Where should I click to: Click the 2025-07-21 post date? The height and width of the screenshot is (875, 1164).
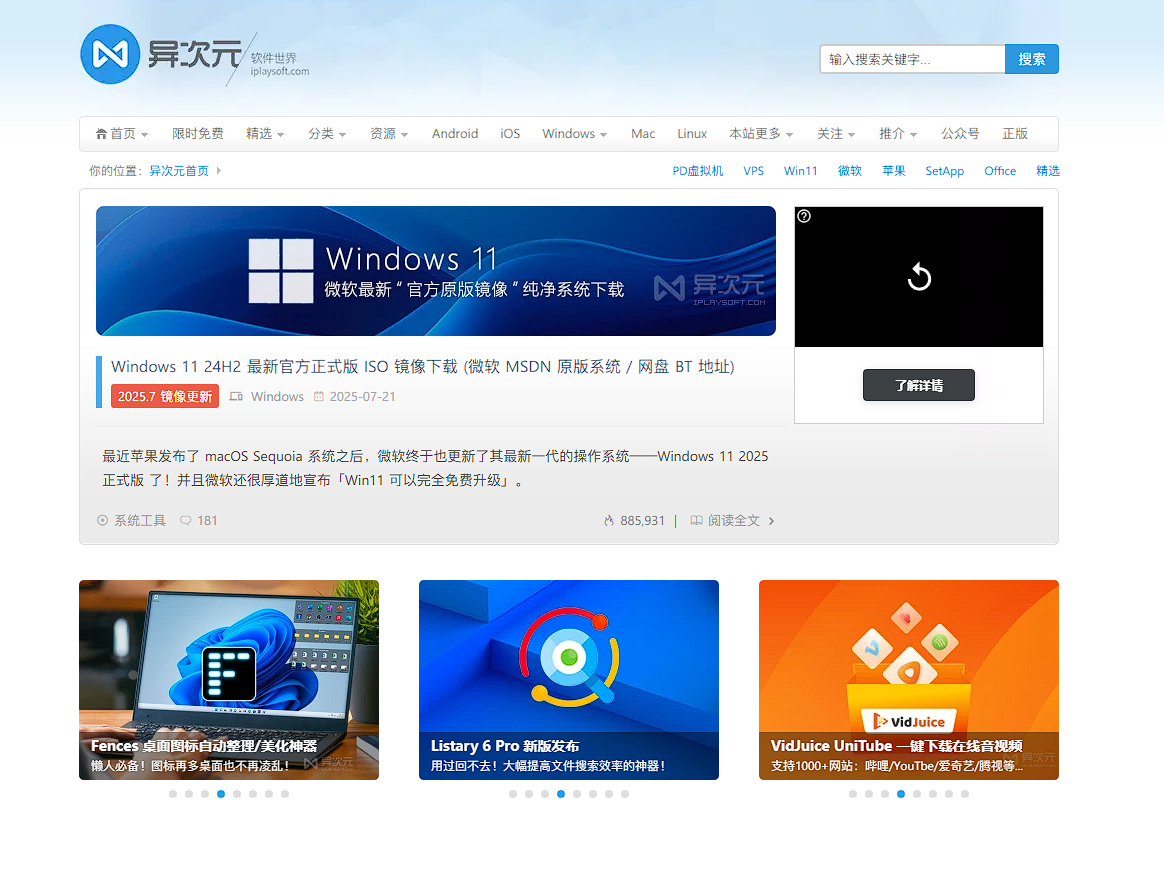(x=362, y=396)
